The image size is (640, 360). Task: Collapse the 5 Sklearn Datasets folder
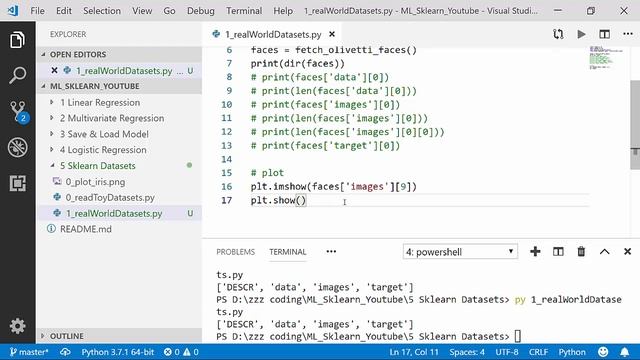pos(97,166)
